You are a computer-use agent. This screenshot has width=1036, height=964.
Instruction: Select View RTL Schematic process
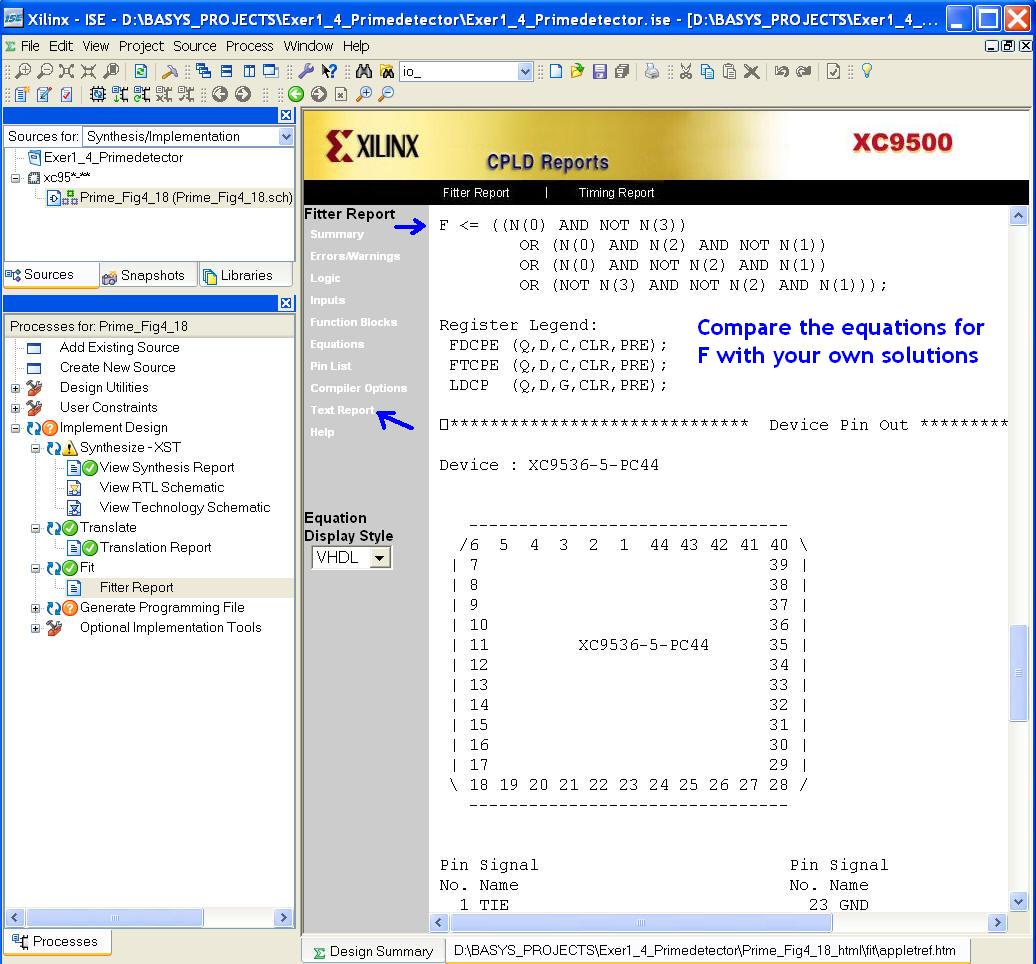coord(162,488)
